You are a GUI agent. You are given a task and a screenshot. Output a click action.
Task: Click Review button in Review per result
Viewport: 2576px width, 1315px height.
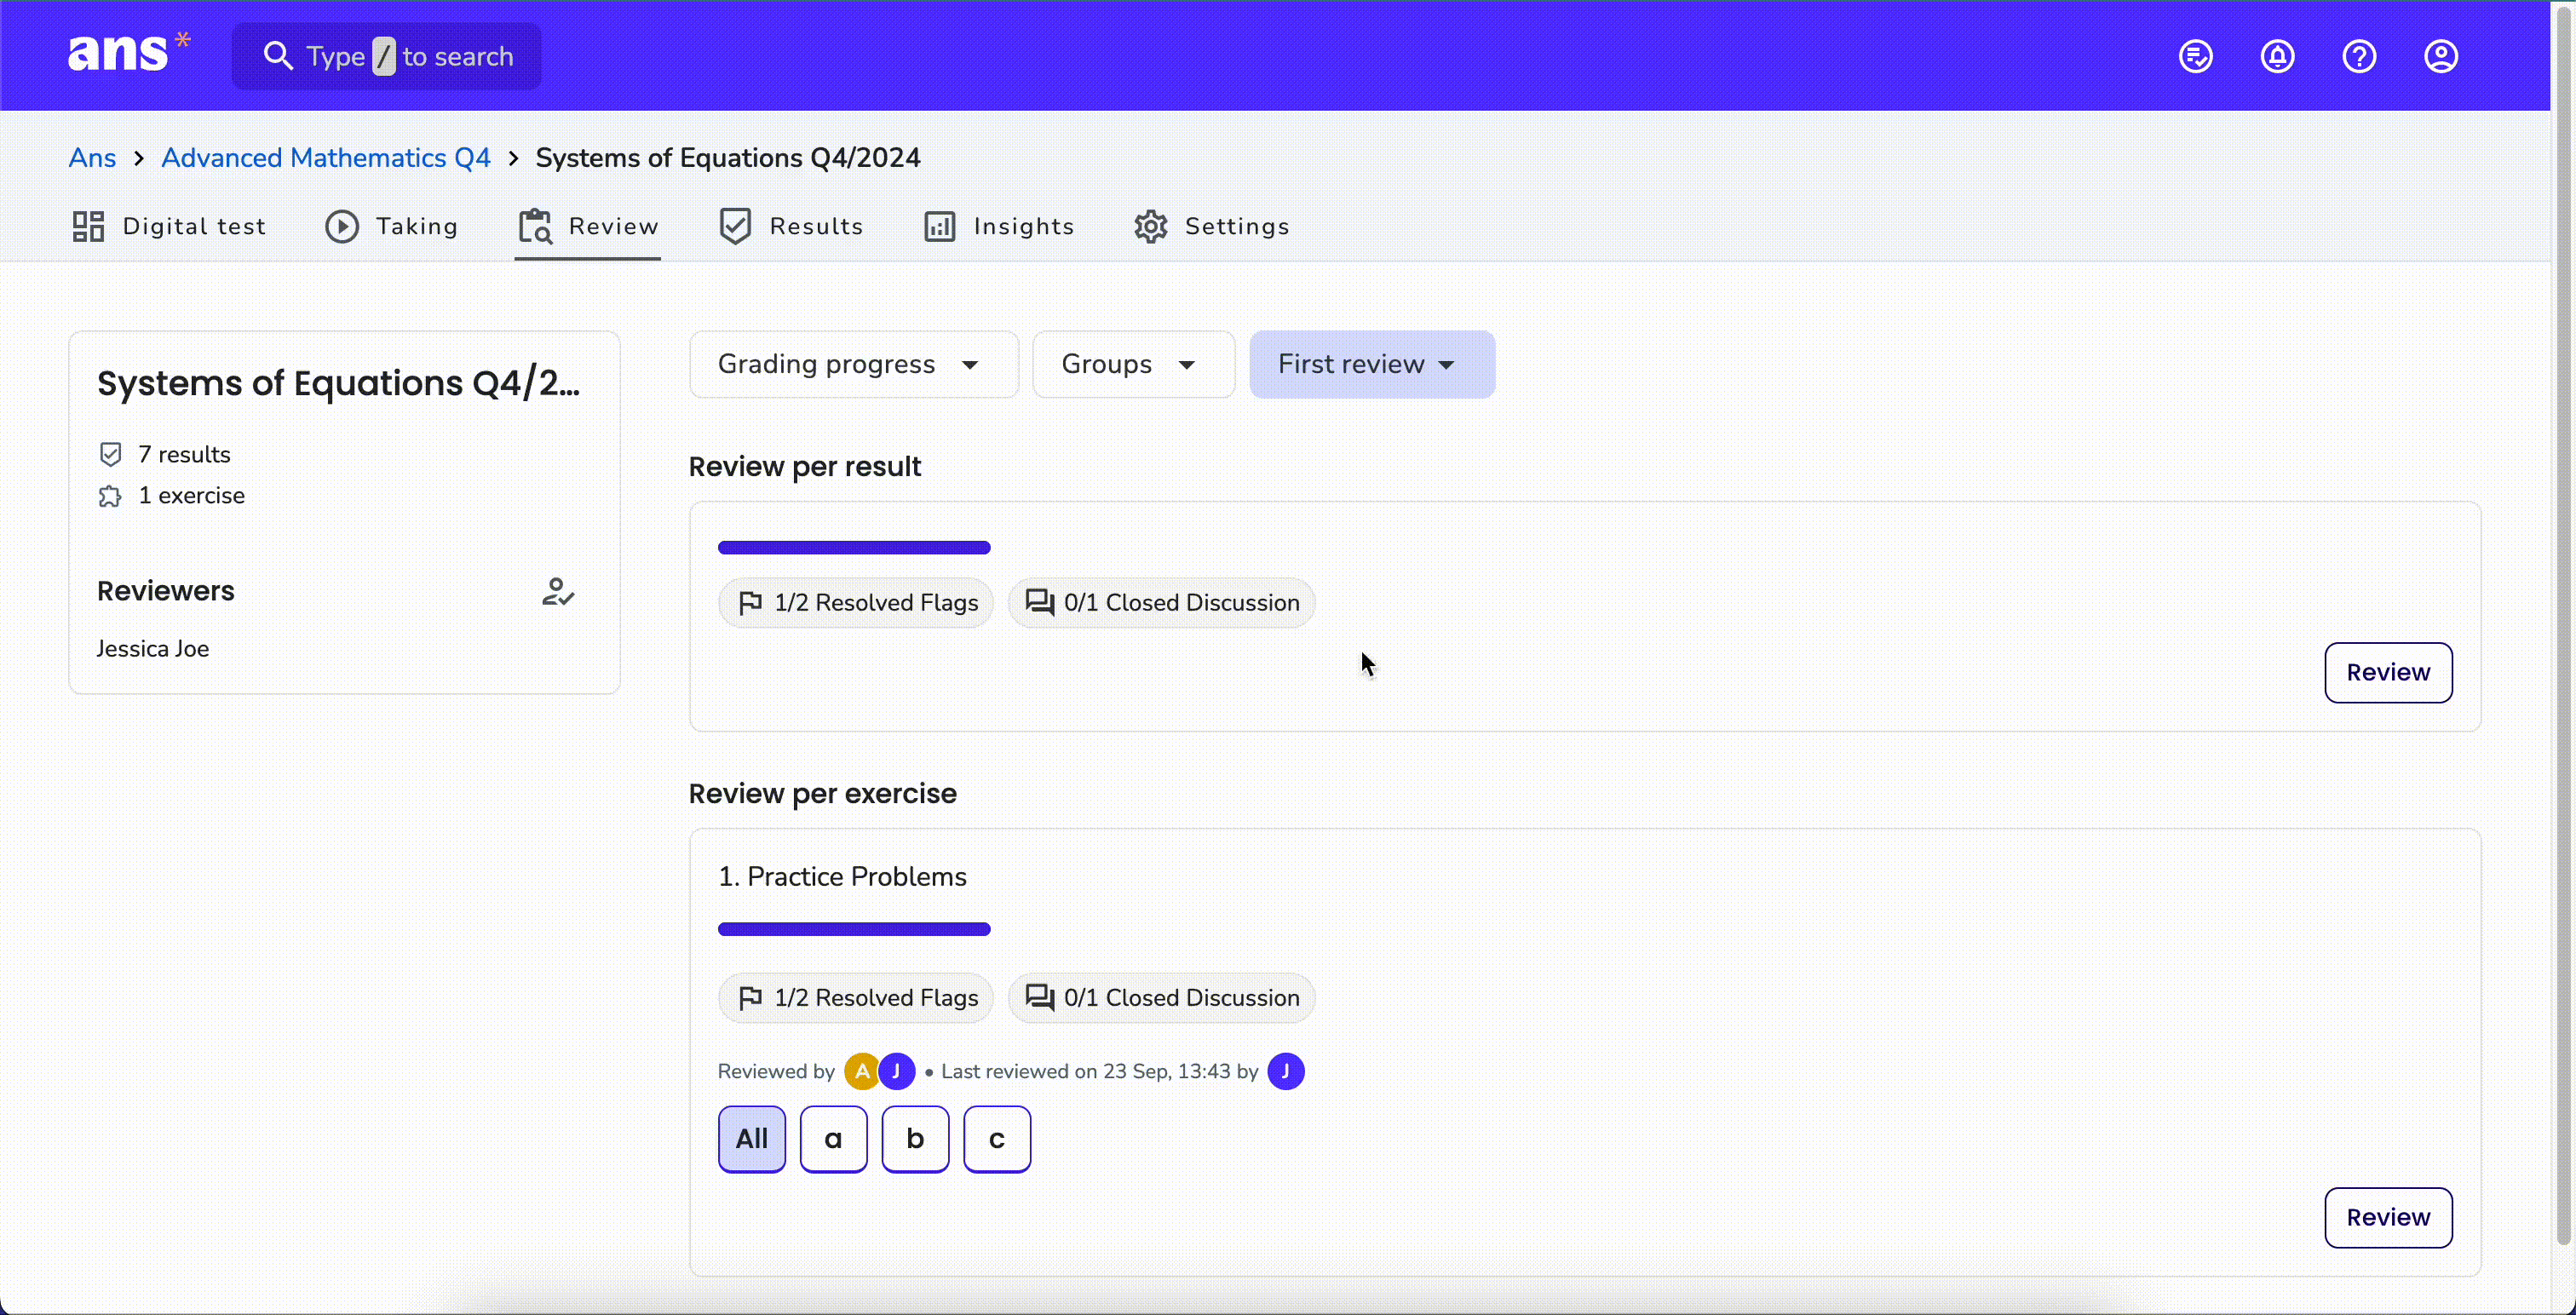pos(2388,673)
